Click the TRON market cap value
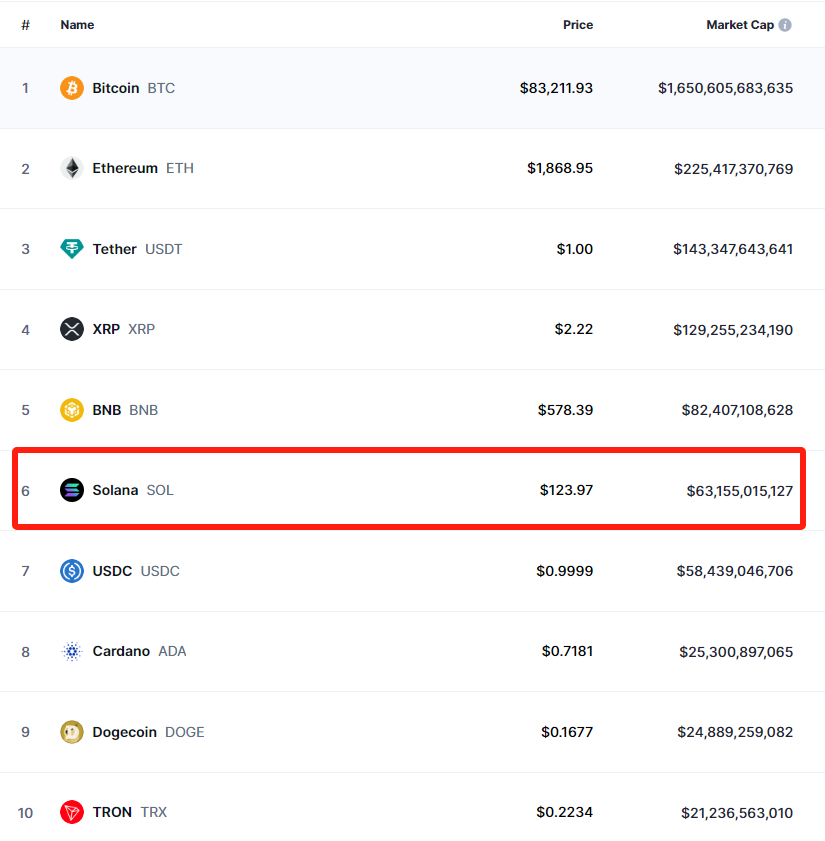Image resolution: width=825 pixels, height=841 pixels. [737, 812]
